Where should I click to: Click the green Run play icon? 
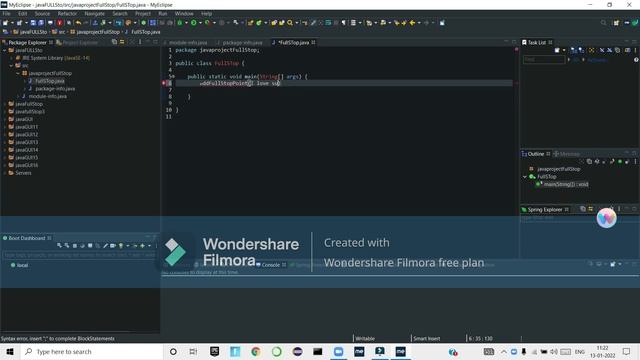click(x=193, y=23)
